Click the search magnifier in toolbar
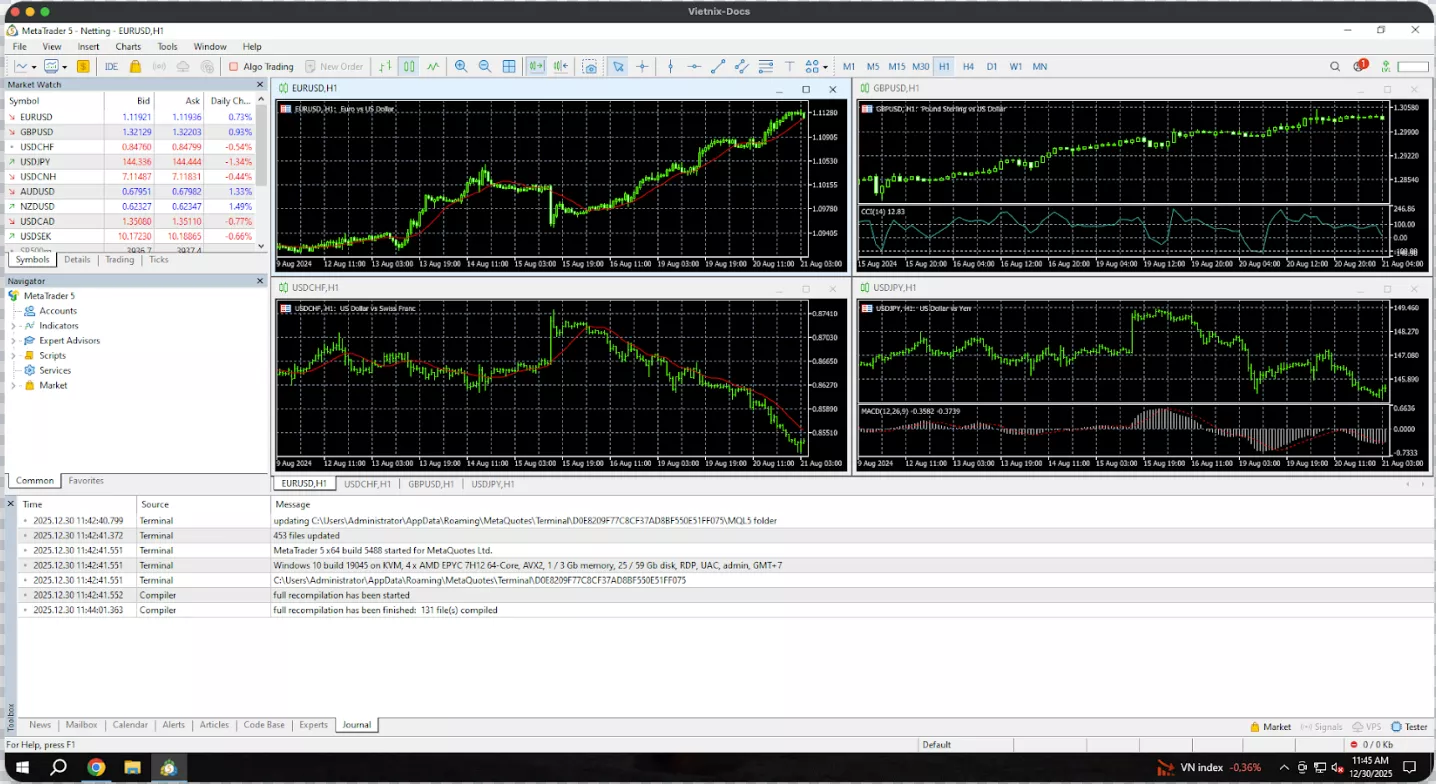This screenshot has height=784, width=1436. [x=1335, y=67]
